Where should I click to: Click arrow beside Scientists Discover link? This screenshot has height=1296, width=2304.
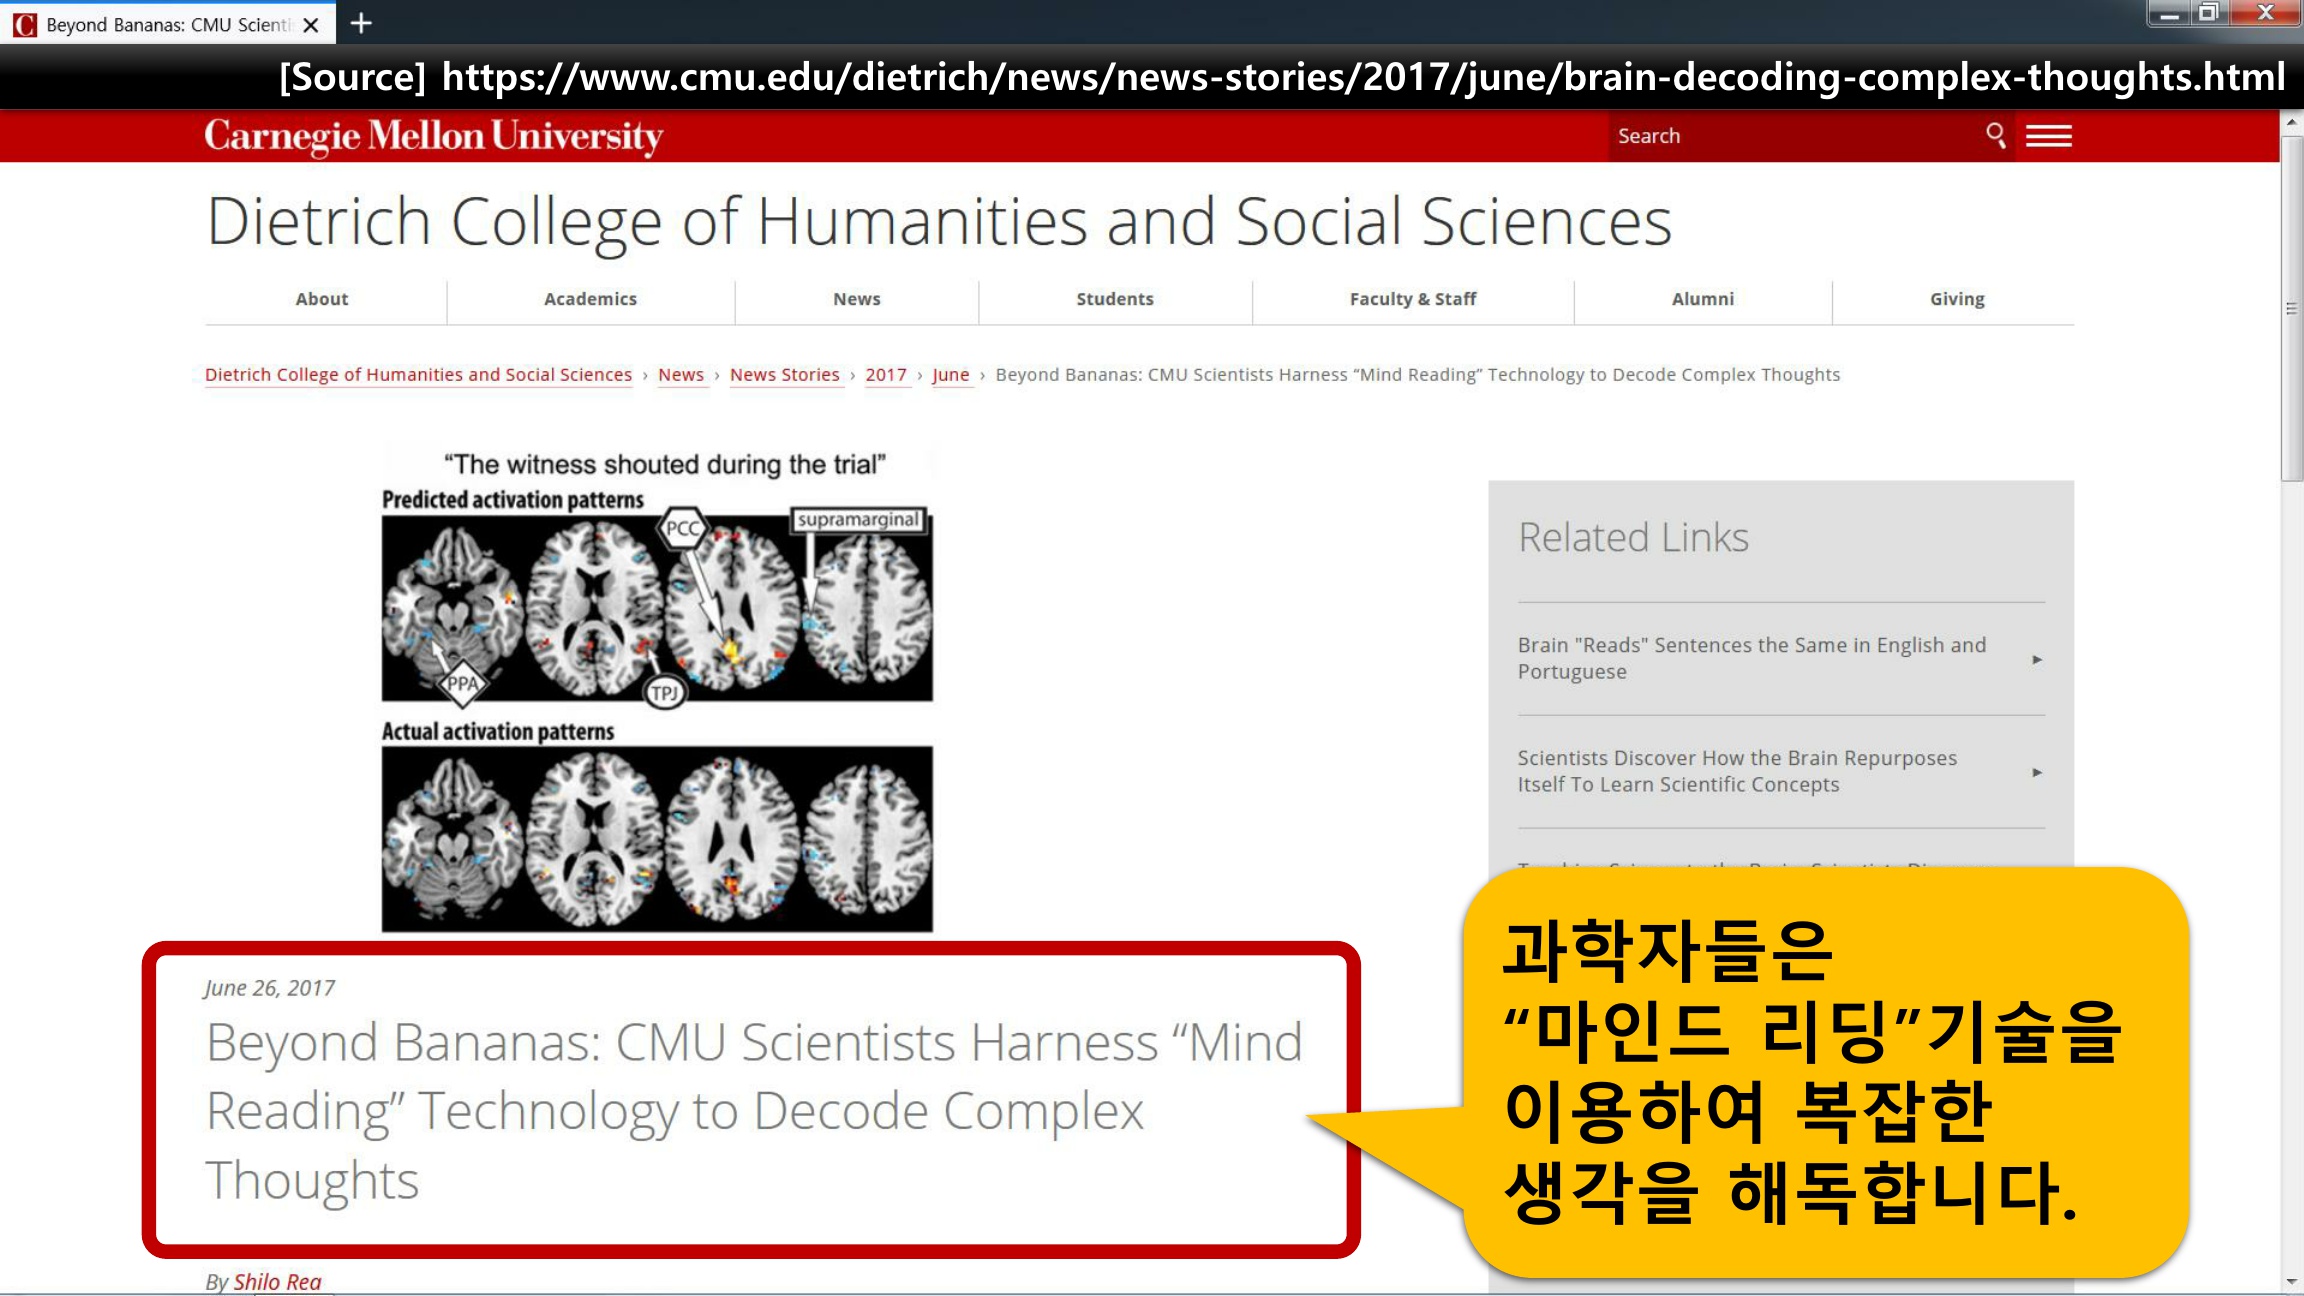[2037, 772]
